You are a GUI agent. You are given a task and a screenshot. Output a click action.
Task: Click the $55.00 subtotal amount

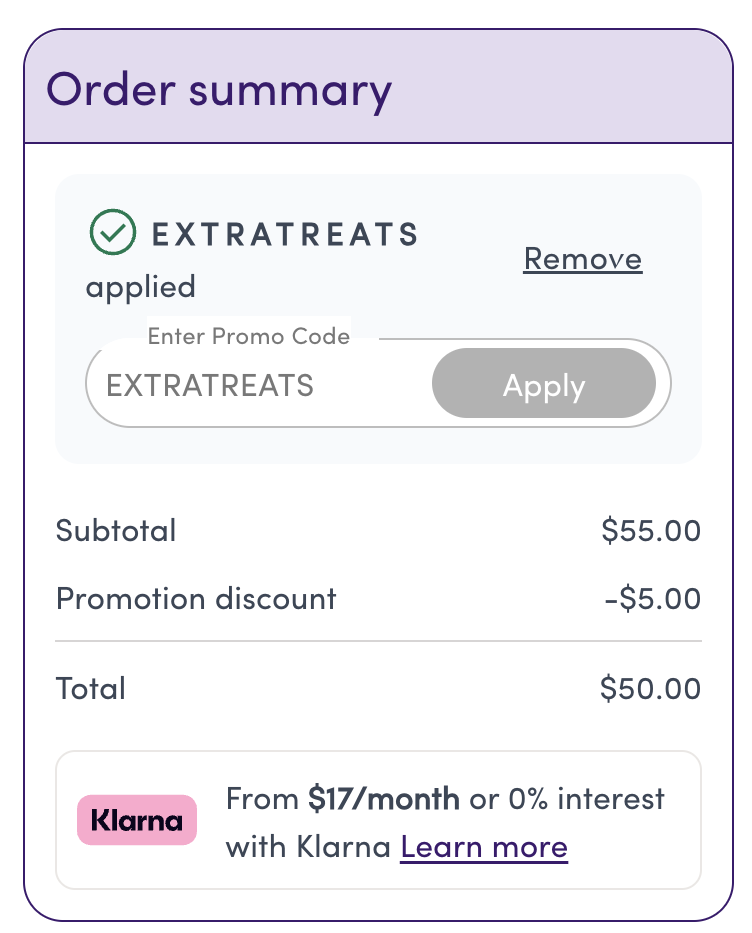651,530
